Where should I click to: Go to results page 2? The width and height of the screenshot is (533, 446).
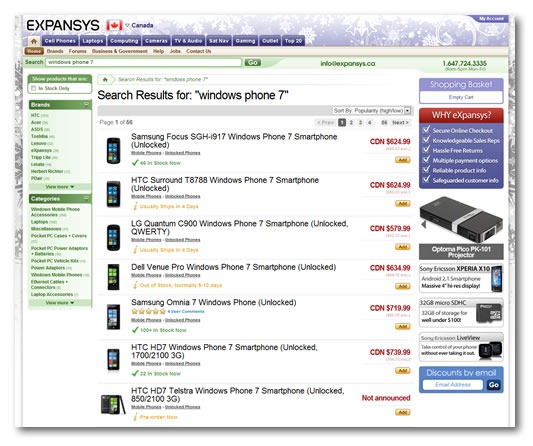pos(351,122)
